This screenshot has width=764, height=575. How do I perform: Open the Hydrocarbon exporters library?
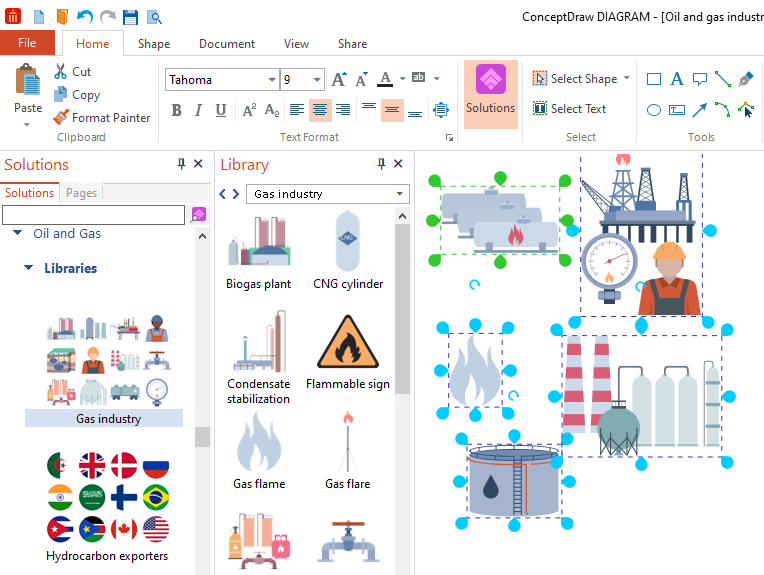[x=107, y=506]
